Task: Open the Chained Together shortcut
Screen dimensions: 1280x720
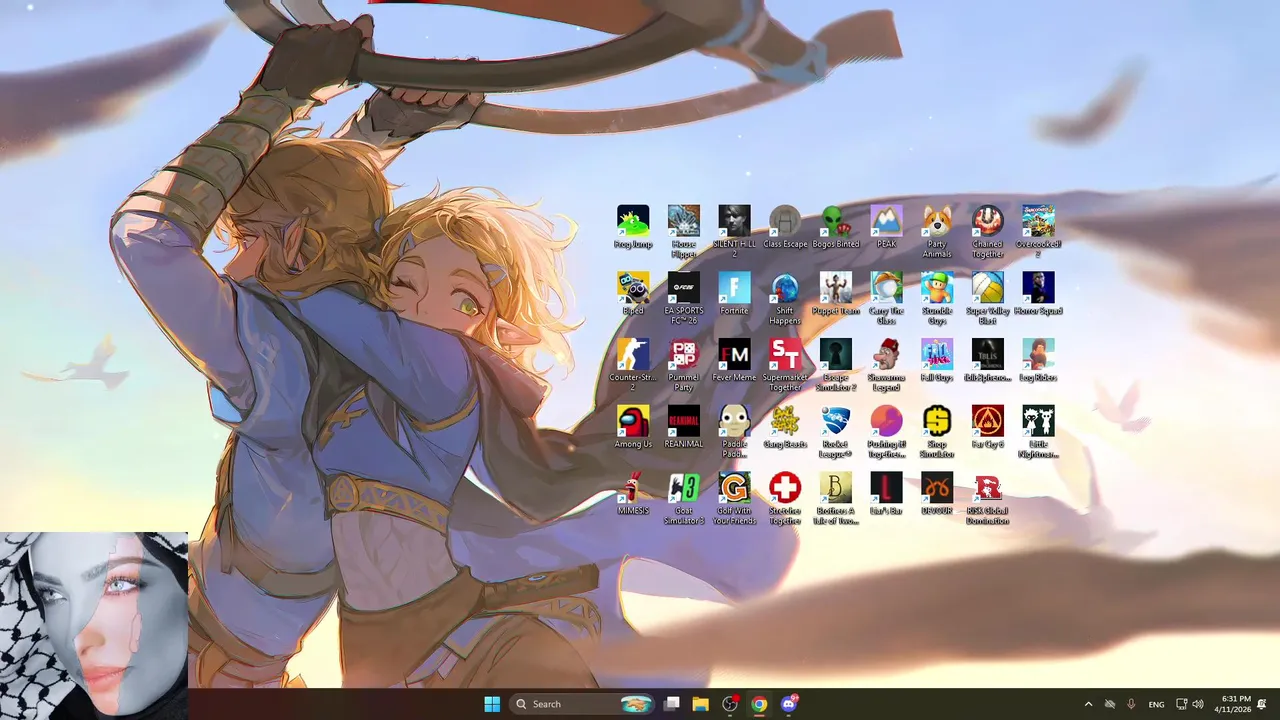Action: (x=988, y=232)
